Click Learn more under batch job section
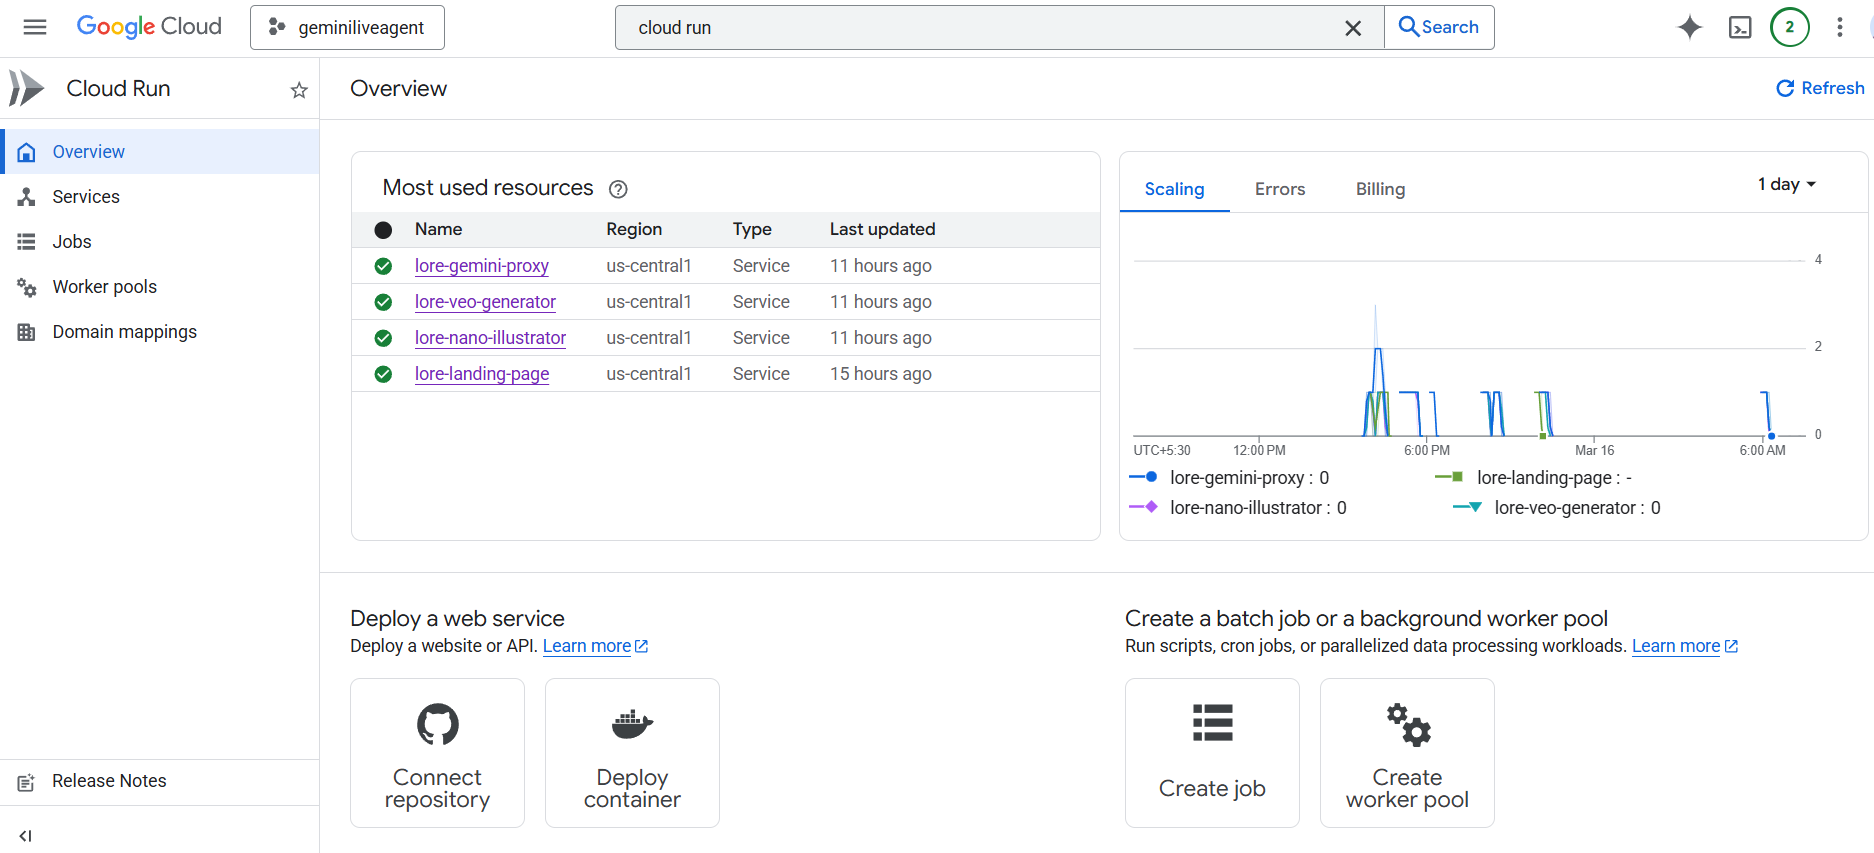Screen dimensions: 1874x853 [1685, 646]
